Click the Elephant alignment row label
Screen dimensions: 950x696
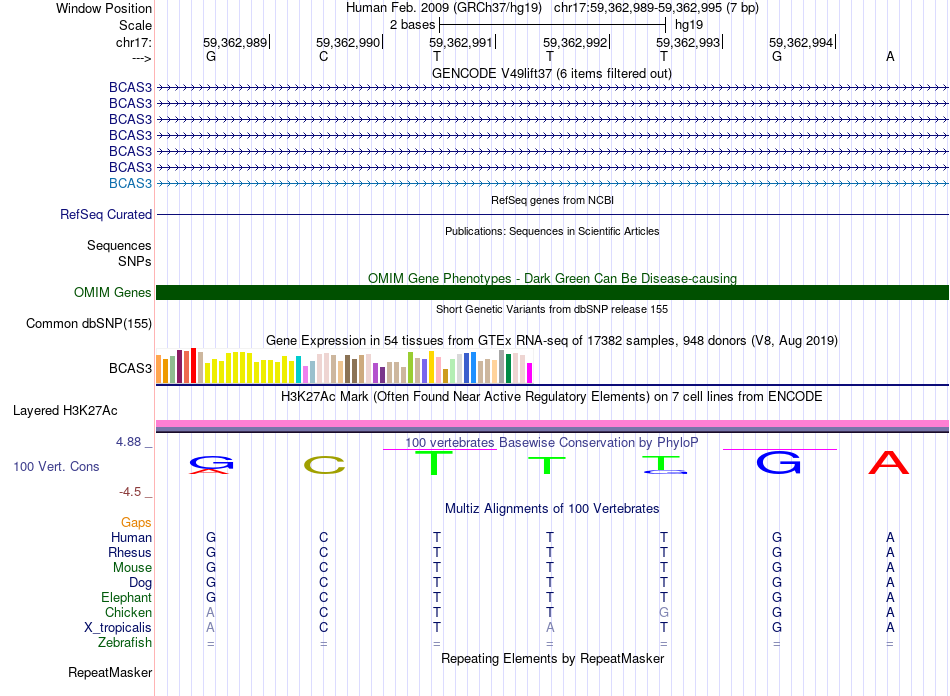[x=126, y=598]
